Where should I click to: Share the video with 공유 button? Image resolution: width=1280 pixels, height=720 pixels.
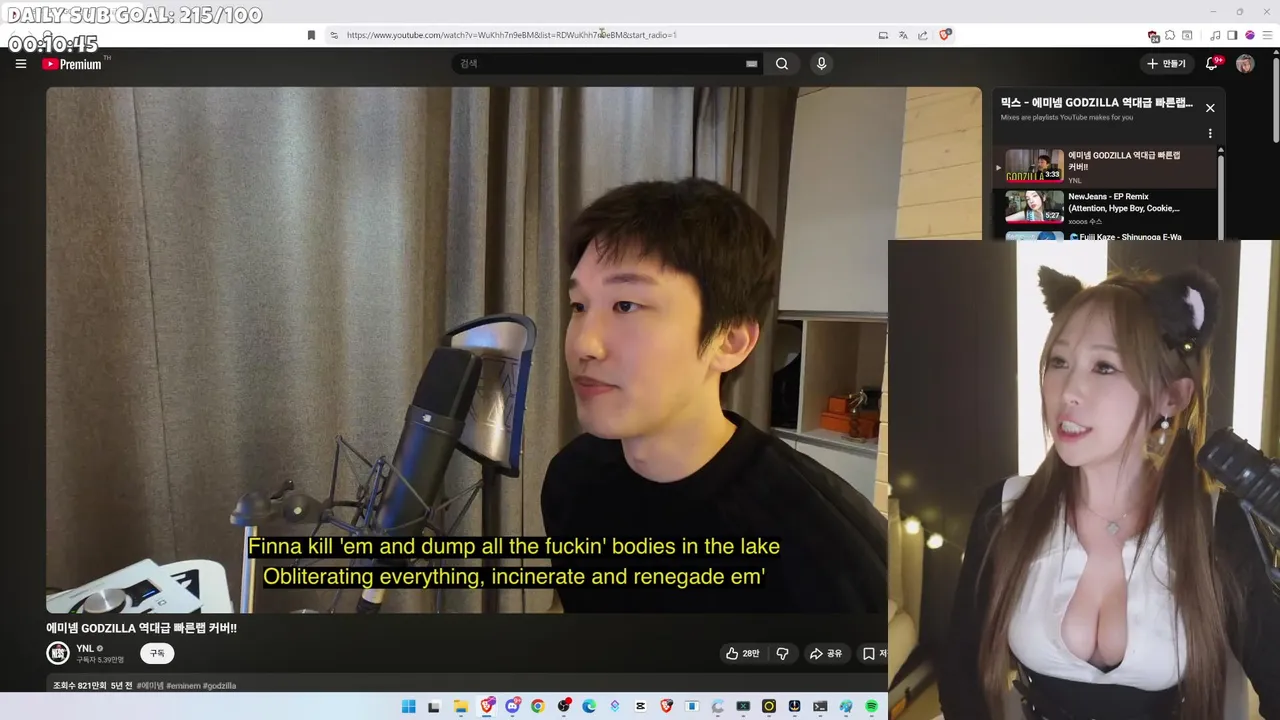[826, 653]
